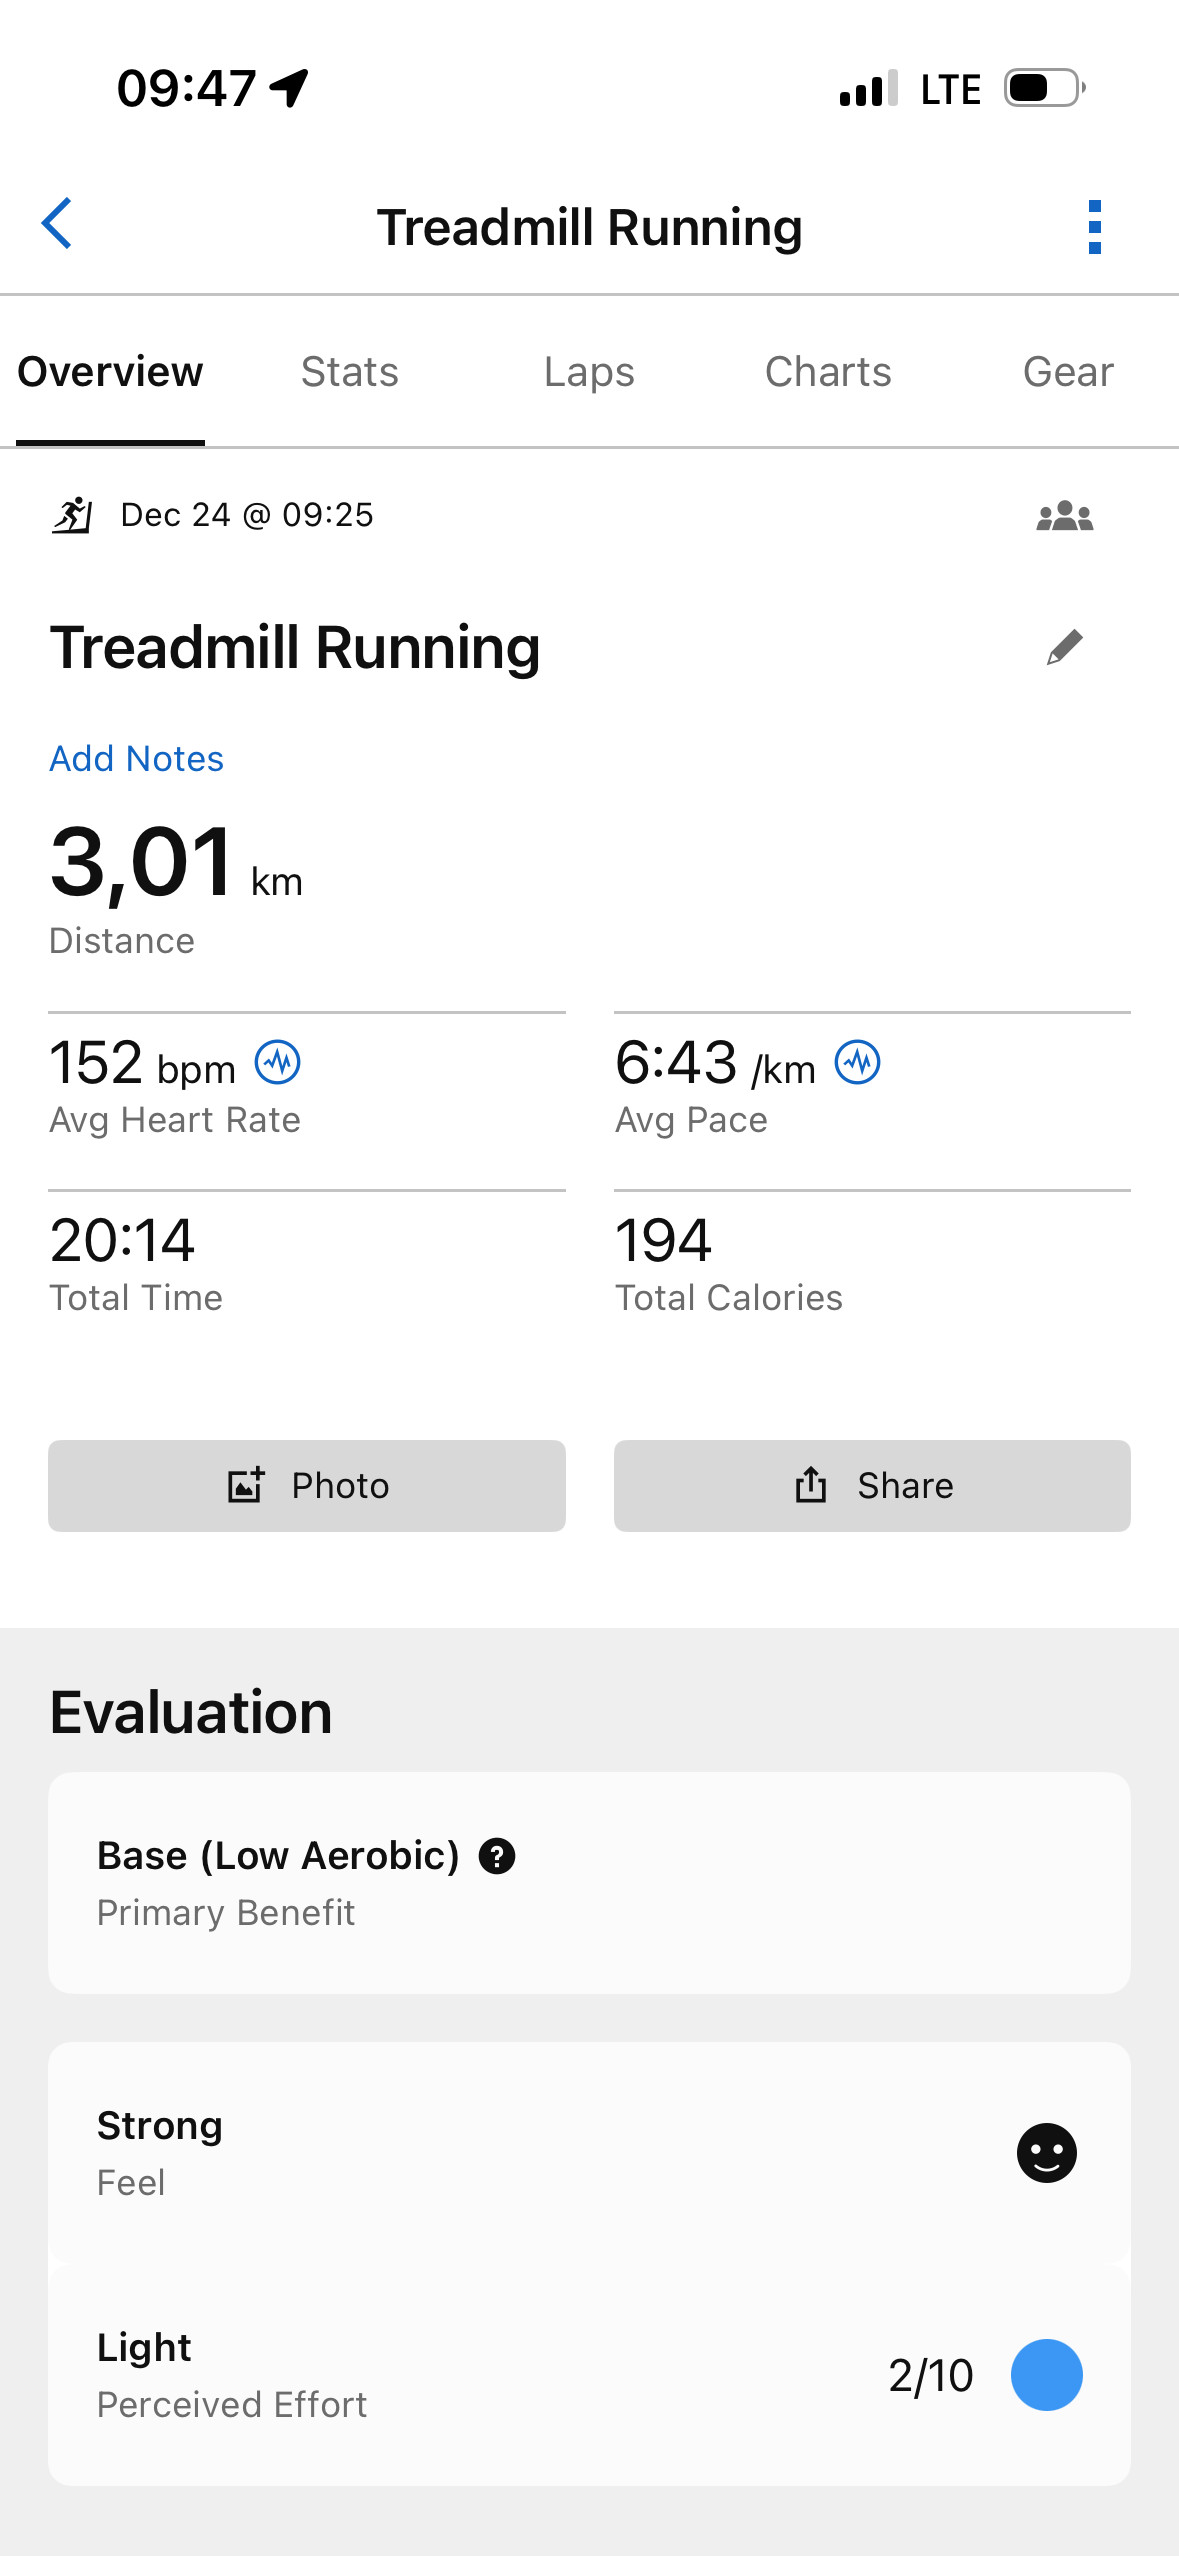Tap heart rate analysis icon beside 152 bpm
This screenshot has width=1179, height=2556.
pyautogui.click(x=277, y=1062)
